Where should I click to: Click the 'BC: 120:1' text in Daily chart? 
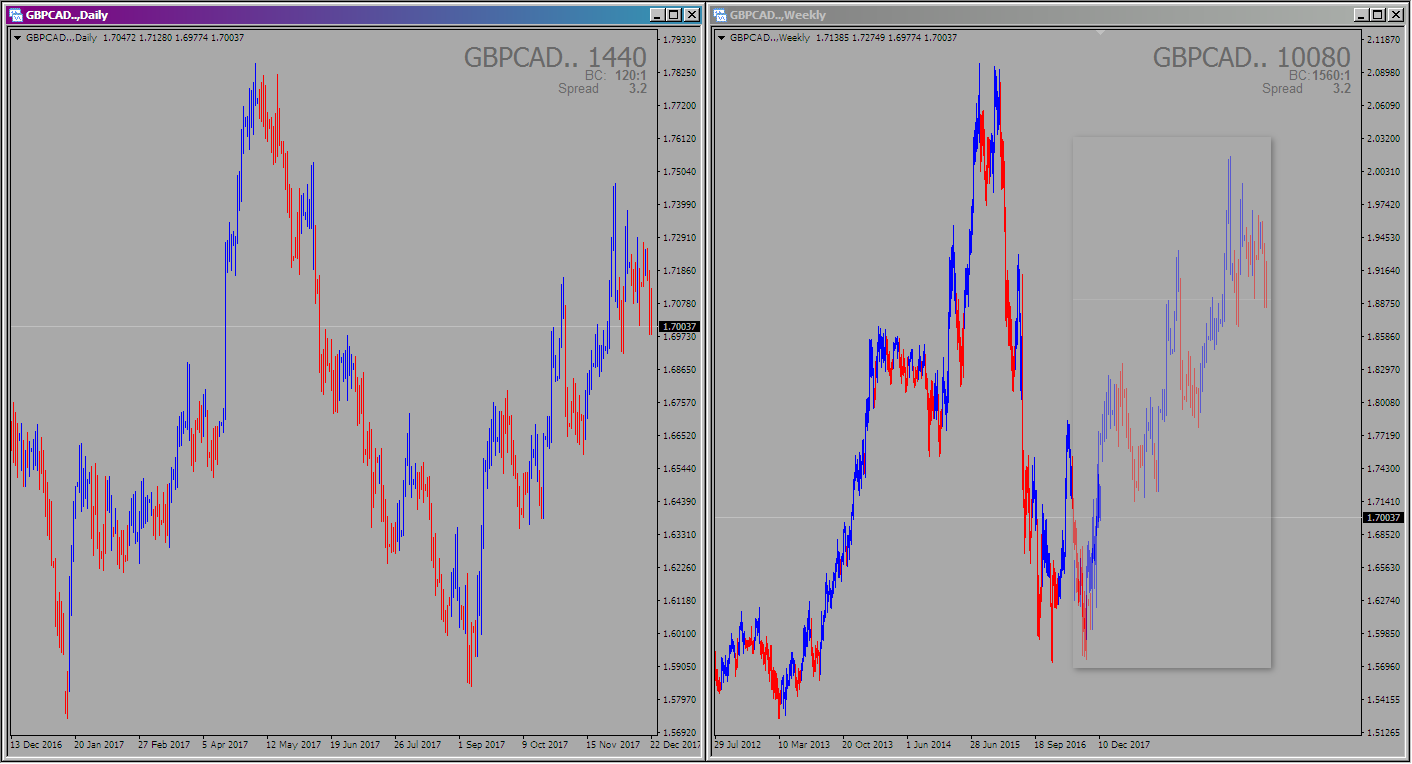coord(616,75)
